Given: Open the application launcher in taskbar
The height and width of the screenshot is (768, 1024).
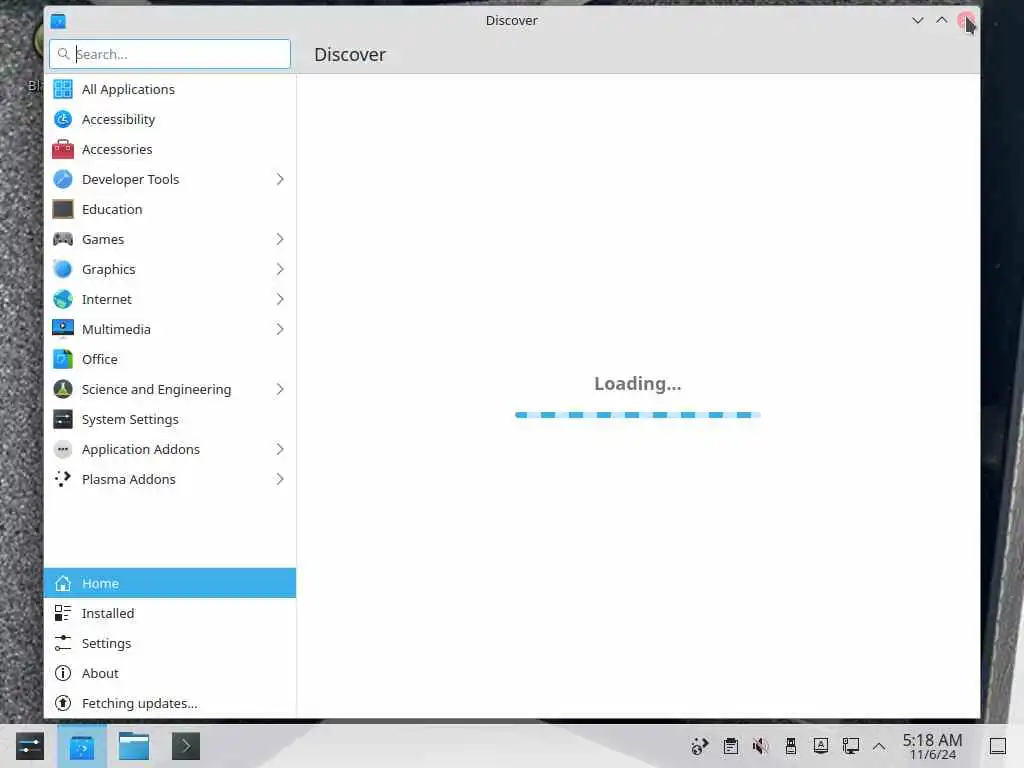Looking at the screenshot, I should (30, 746).
